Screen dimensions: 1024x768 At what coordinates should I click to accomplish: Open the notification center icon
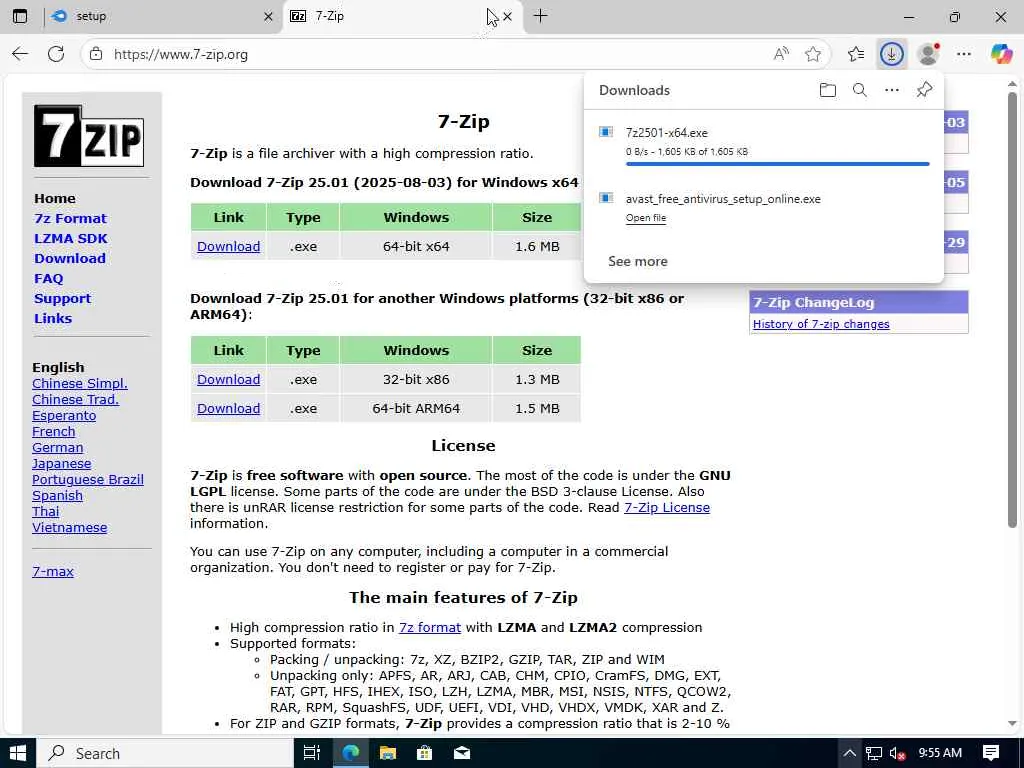click(991, 753)
